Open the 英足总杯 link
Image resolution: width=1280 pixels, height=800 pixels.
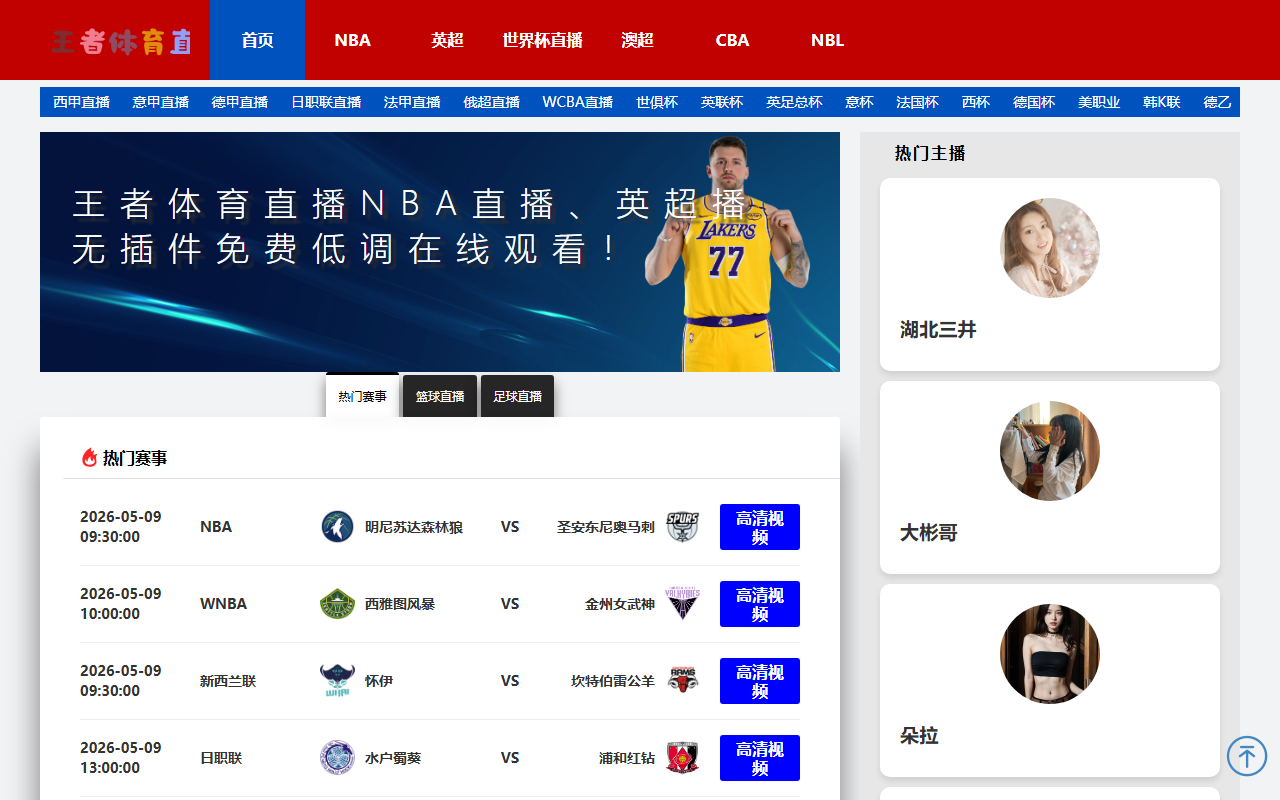[794, 102]
